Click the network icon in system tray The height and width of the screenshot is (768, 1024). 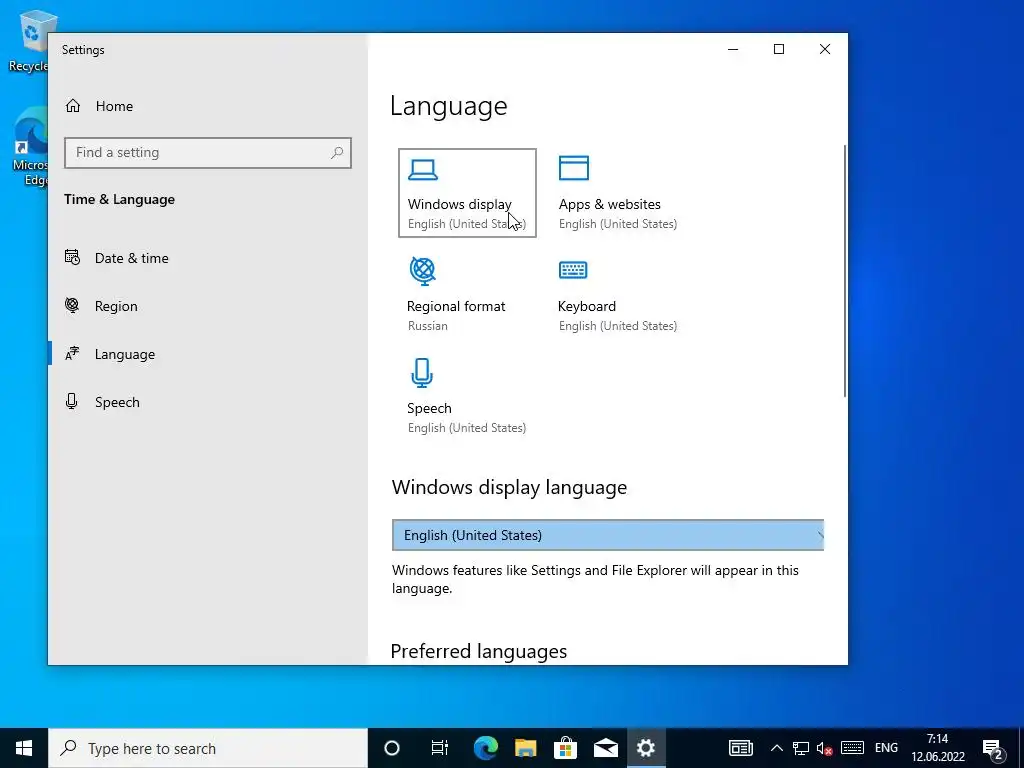tap(801, 748)
